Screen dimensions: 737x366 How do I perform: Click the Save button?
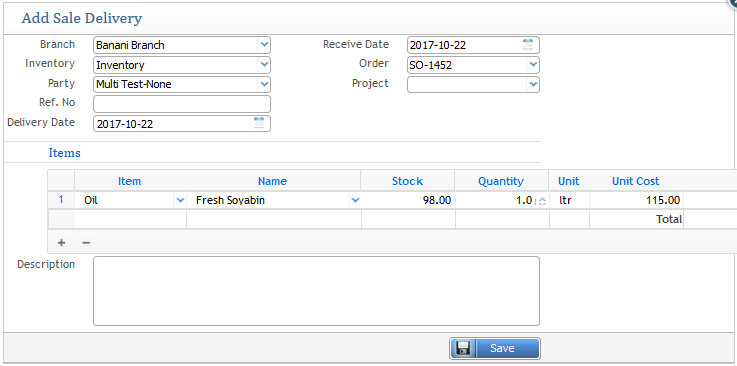(495, 349)
